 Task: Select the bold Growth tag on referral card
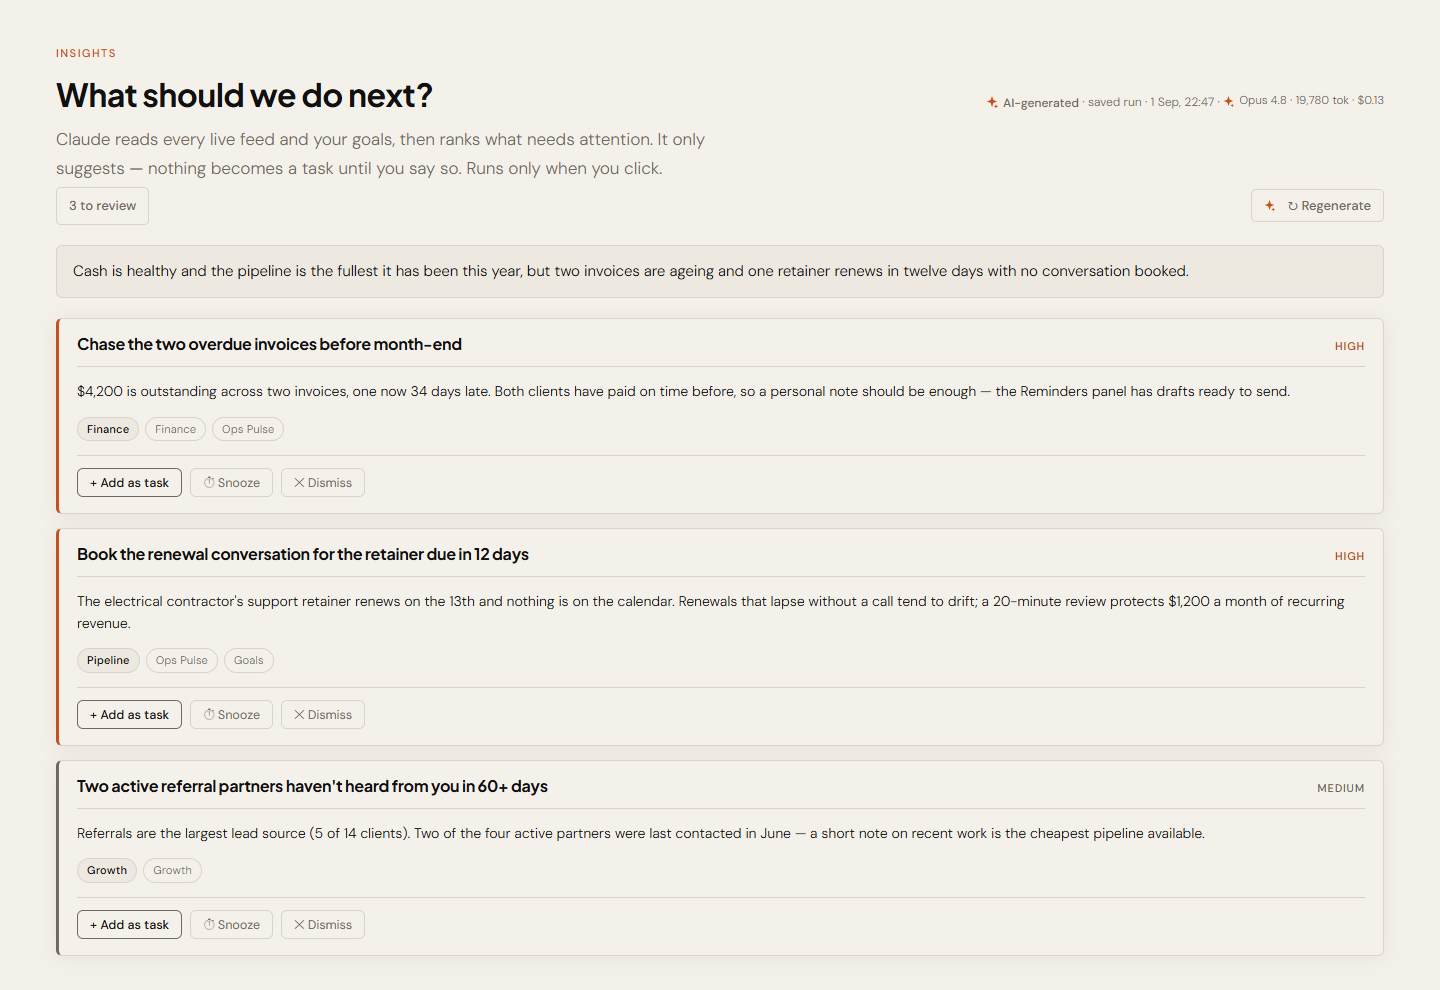coord(107,870)
